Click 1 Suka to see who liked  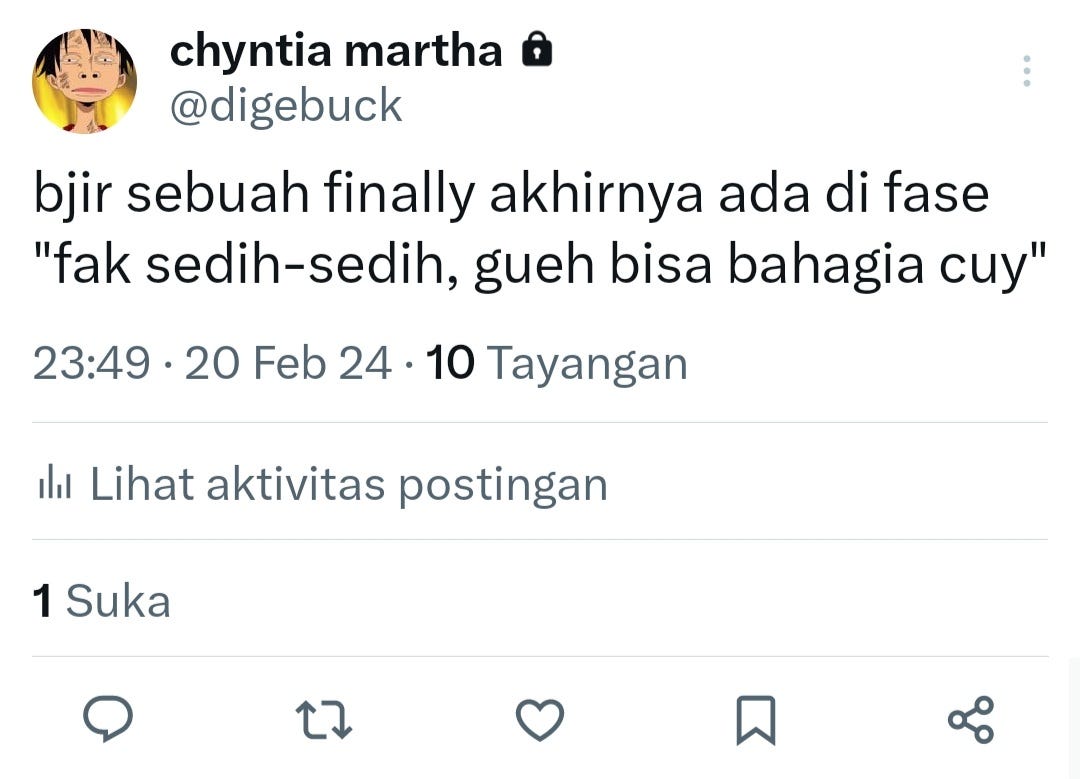100,600
